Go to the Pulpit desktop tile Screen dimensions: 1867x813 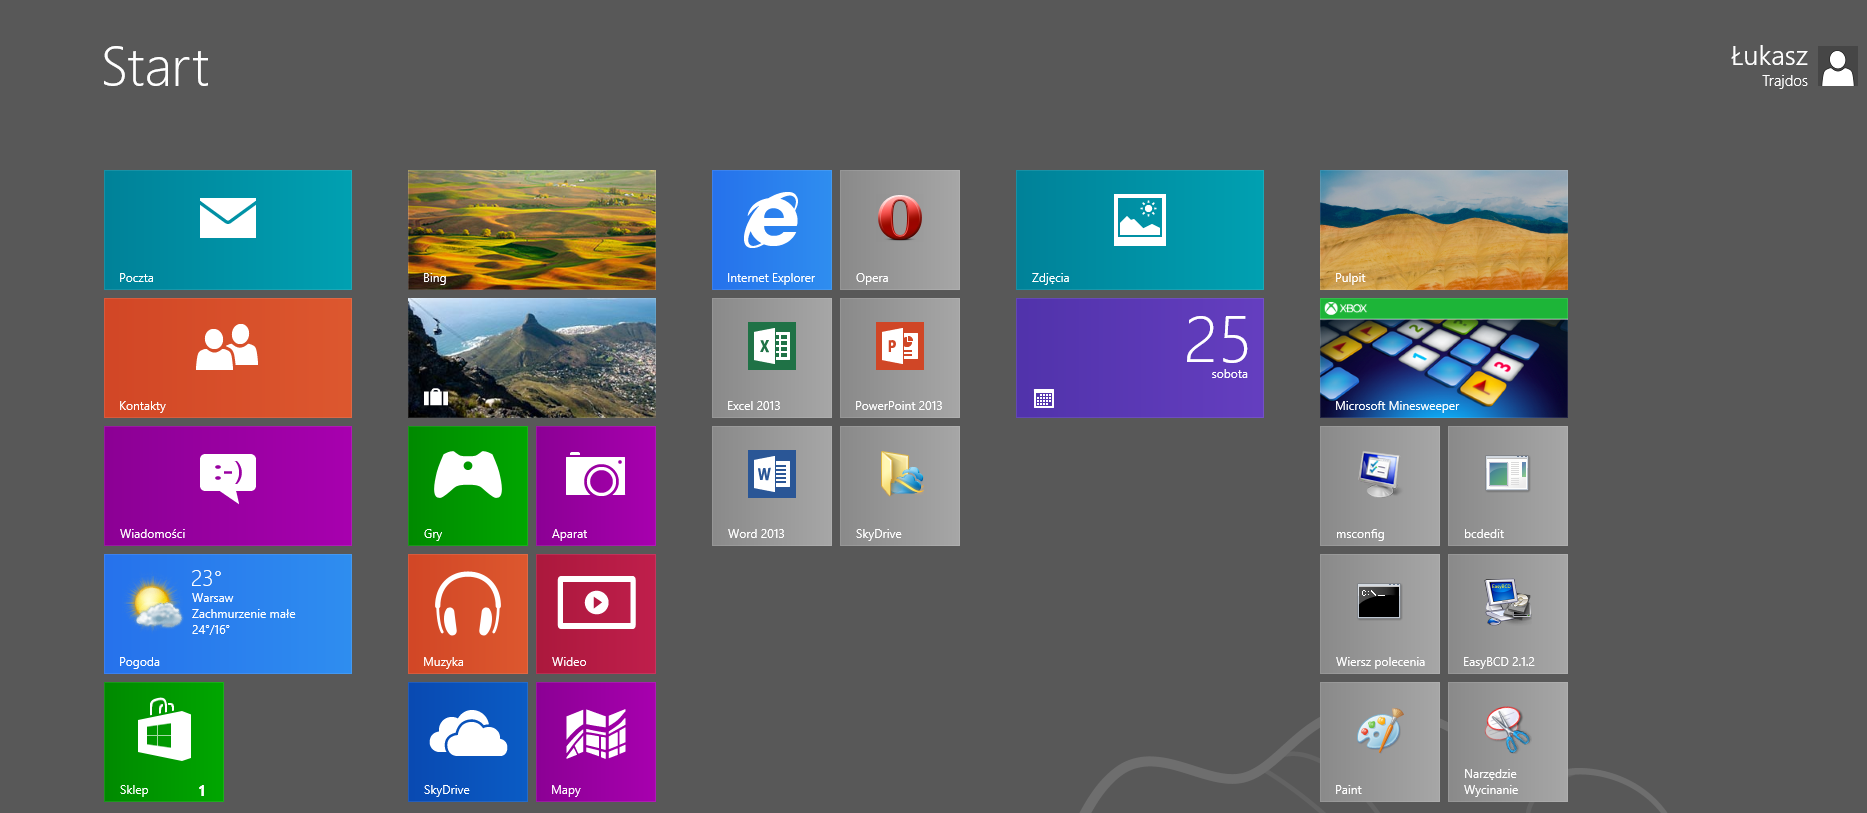tap(1444, 230)
